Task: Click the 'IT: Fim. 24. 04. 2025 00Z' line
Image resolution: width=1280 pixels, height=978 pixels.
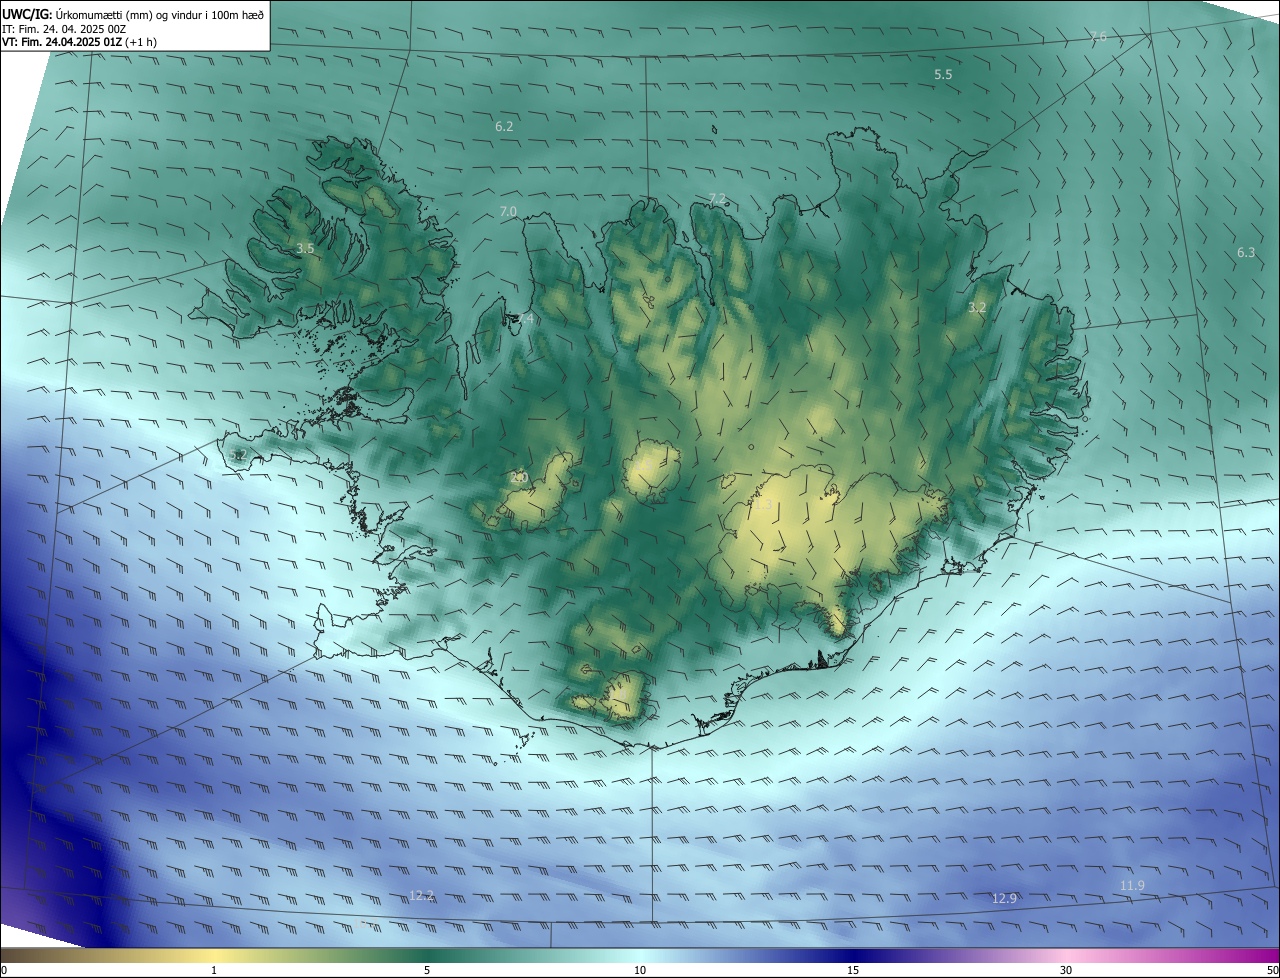Action: (65, 29)
